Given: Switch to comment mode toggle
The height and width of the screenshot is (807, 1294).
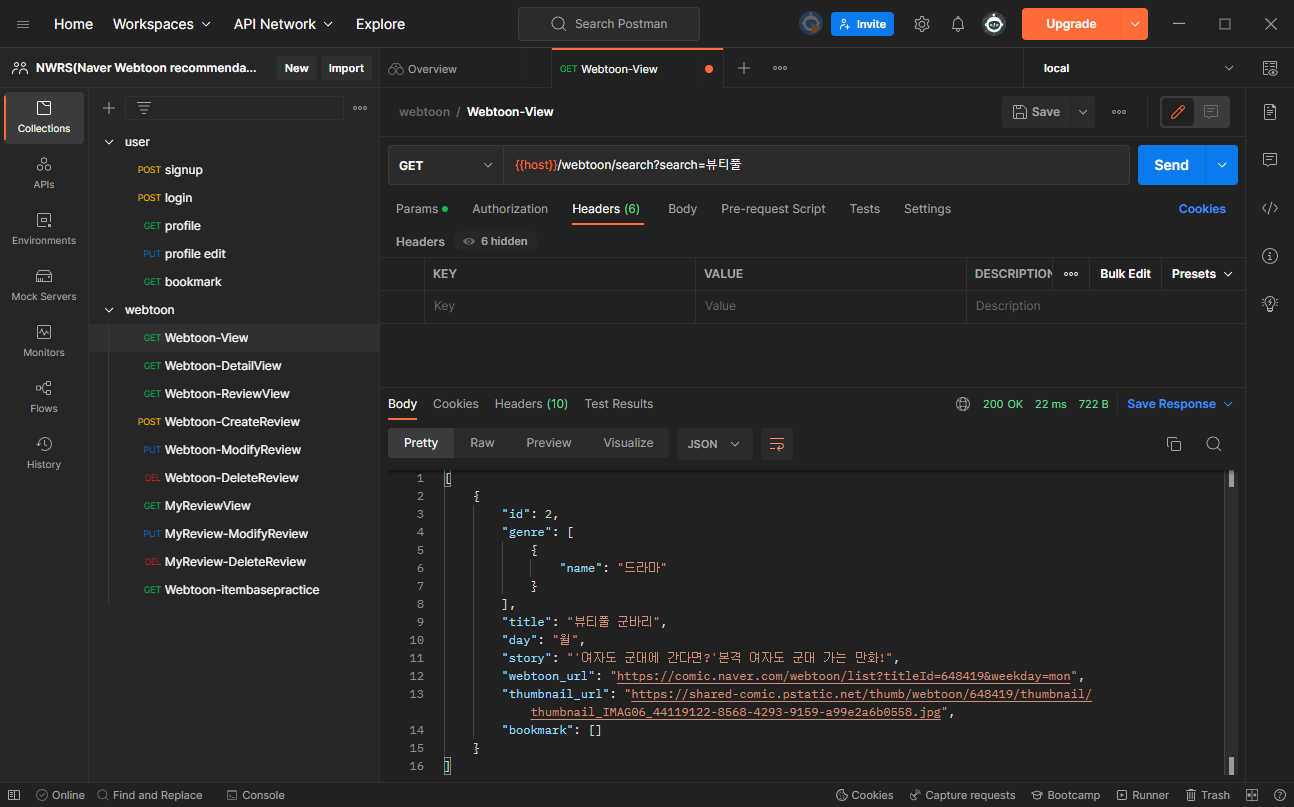Looking at the screenshot, I should [1211, 112].
